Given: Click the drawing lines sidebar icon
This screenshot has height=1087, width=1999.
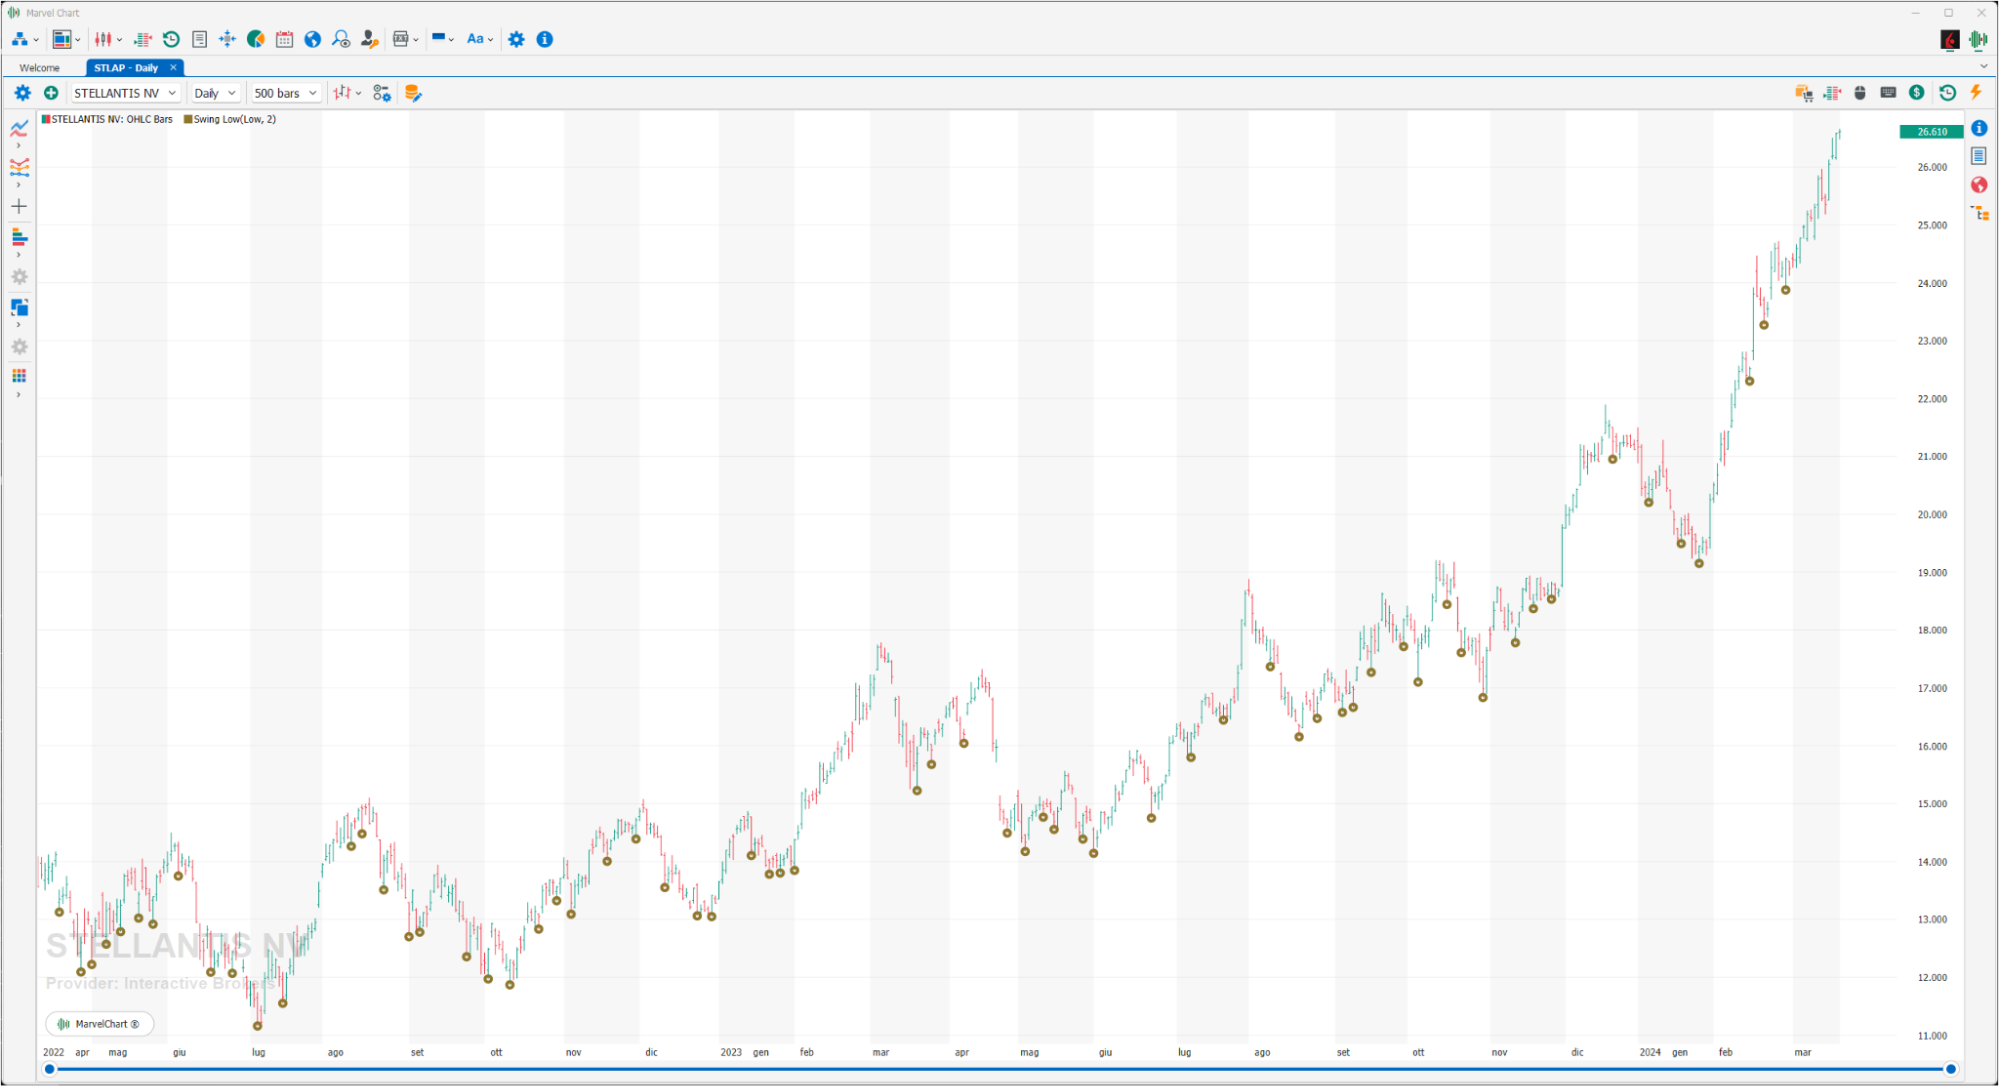Looking at the screenshot, I should tap(19, 167).
